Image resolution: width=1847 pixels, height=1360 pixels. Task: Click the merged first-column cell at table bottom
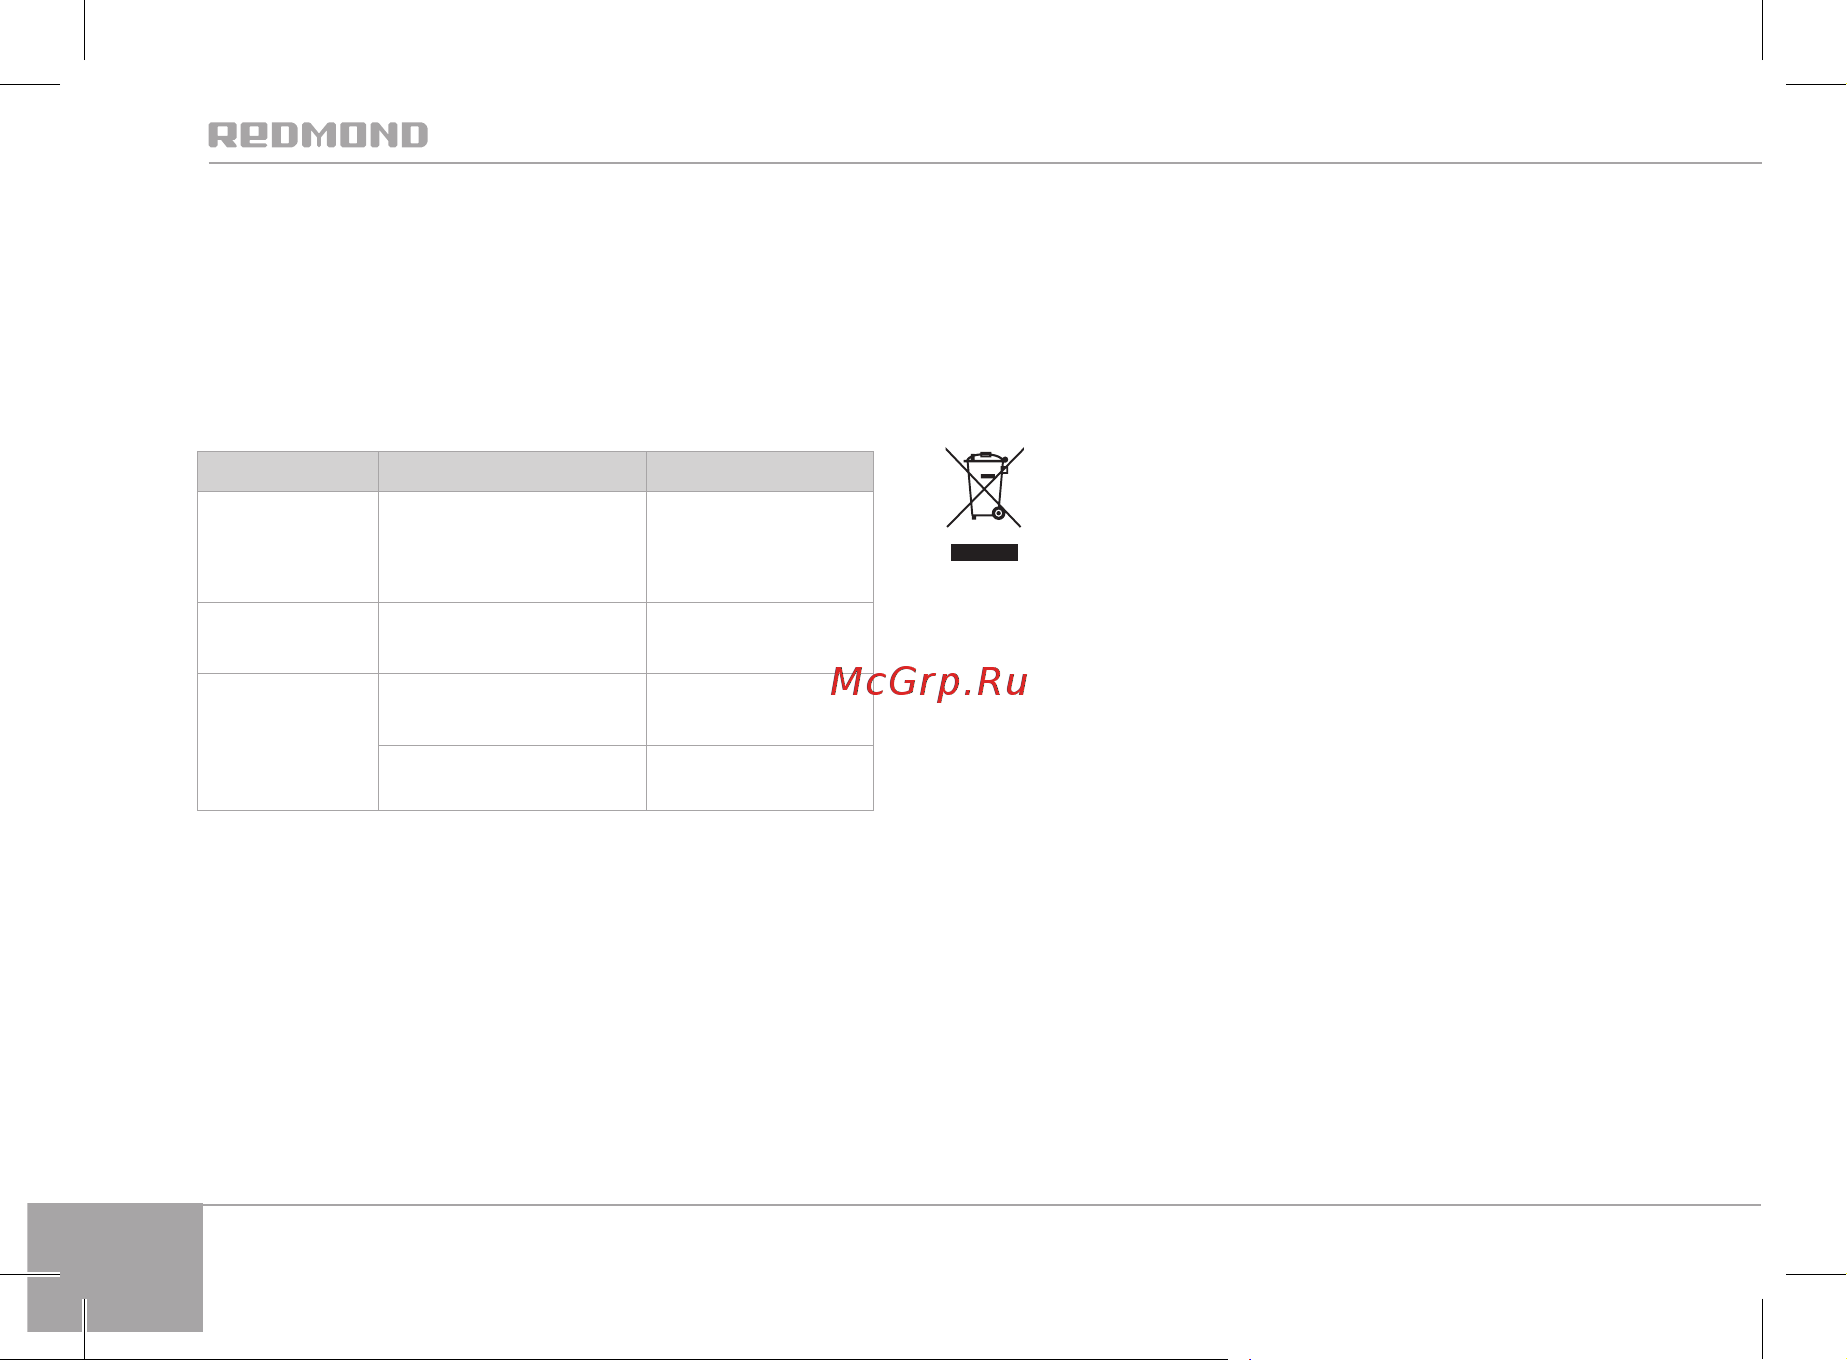288,742
